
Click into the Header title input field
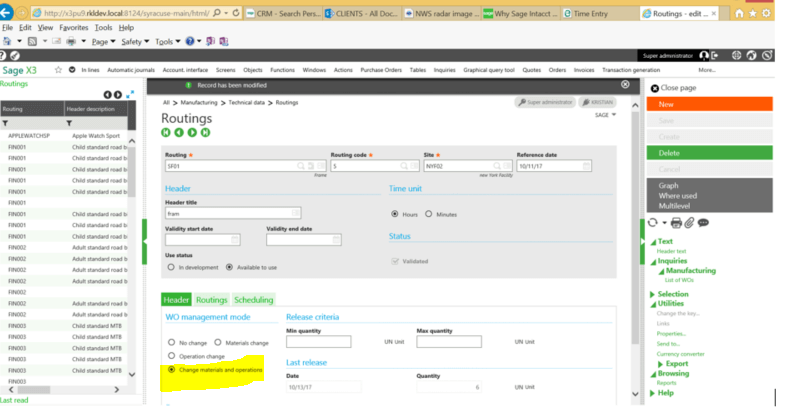pos(232,212)
